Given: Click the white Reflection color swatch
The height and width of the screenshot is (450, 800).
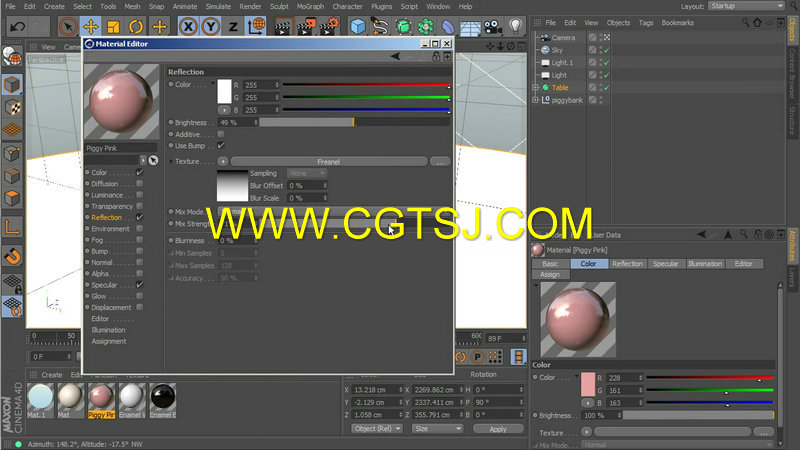Looking at the screenshot, I should [x=224, y=91].
